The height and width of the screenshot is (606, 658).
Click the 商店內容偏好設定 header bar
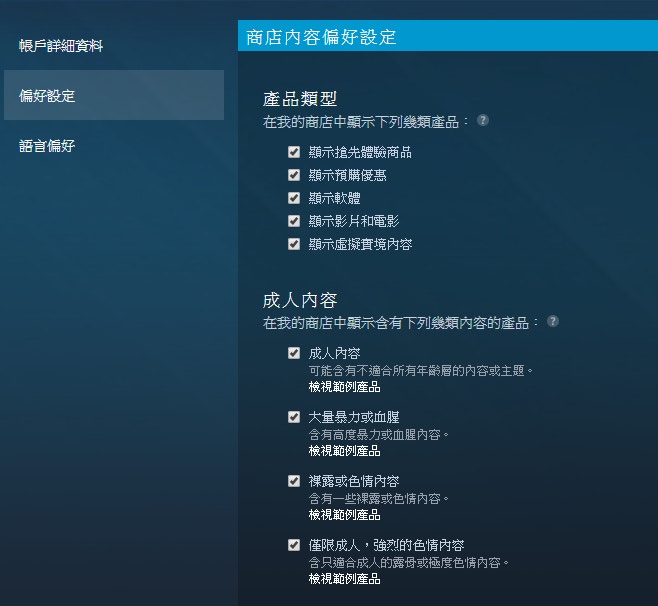(448, 37)
